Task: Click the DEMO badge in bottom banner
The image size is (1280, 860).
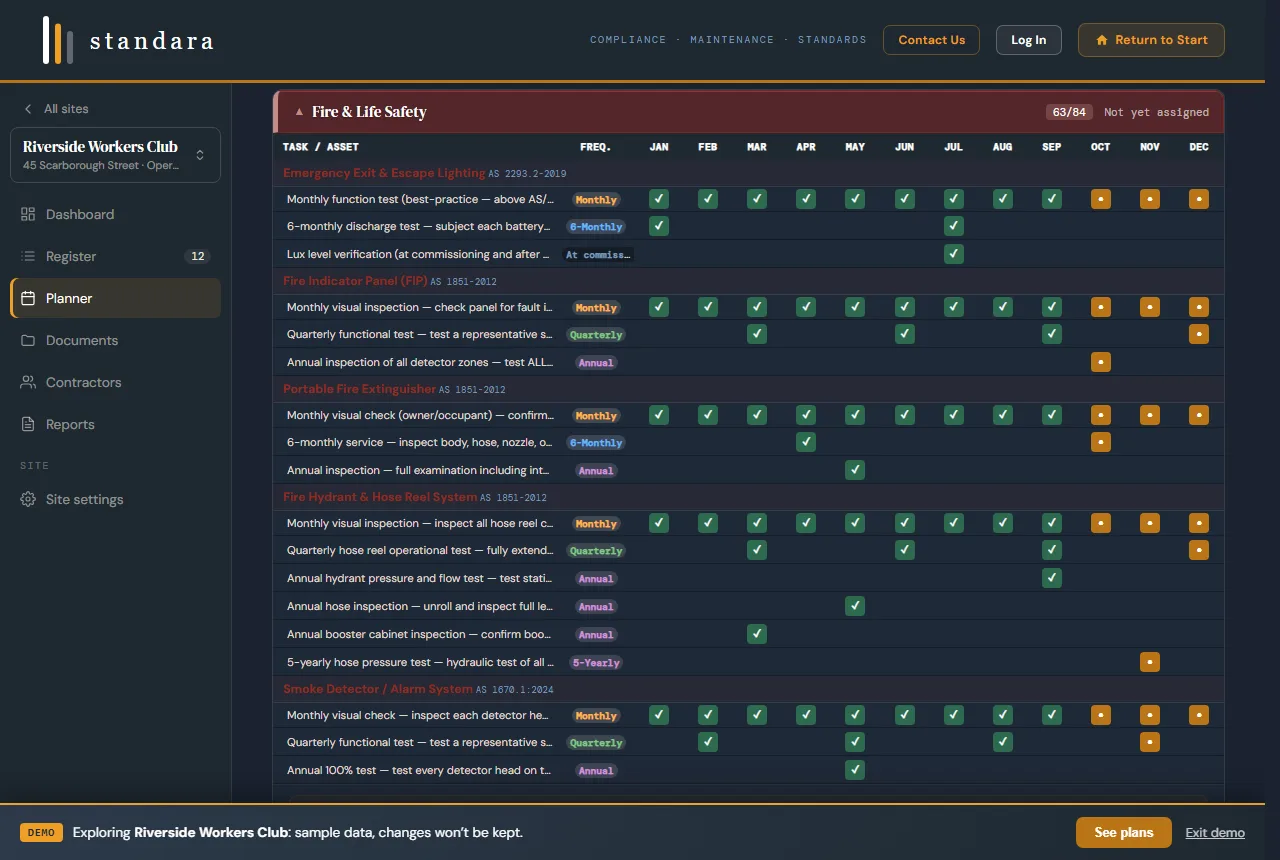Action: click(42, 832)
